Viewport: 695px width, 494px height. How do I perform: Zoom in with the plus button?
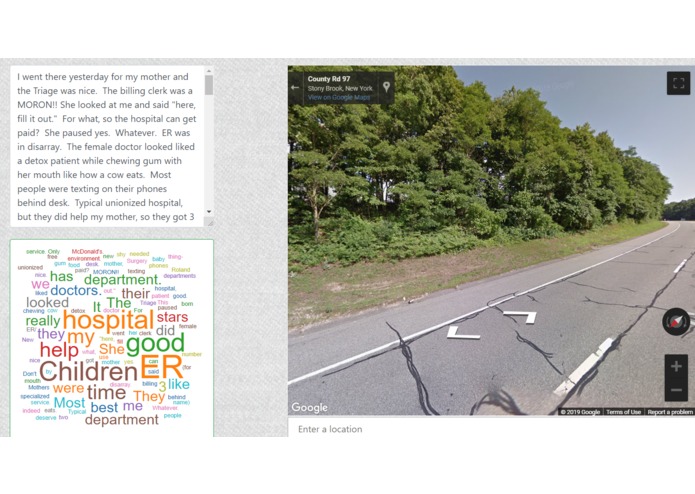[x=676, y=366]
